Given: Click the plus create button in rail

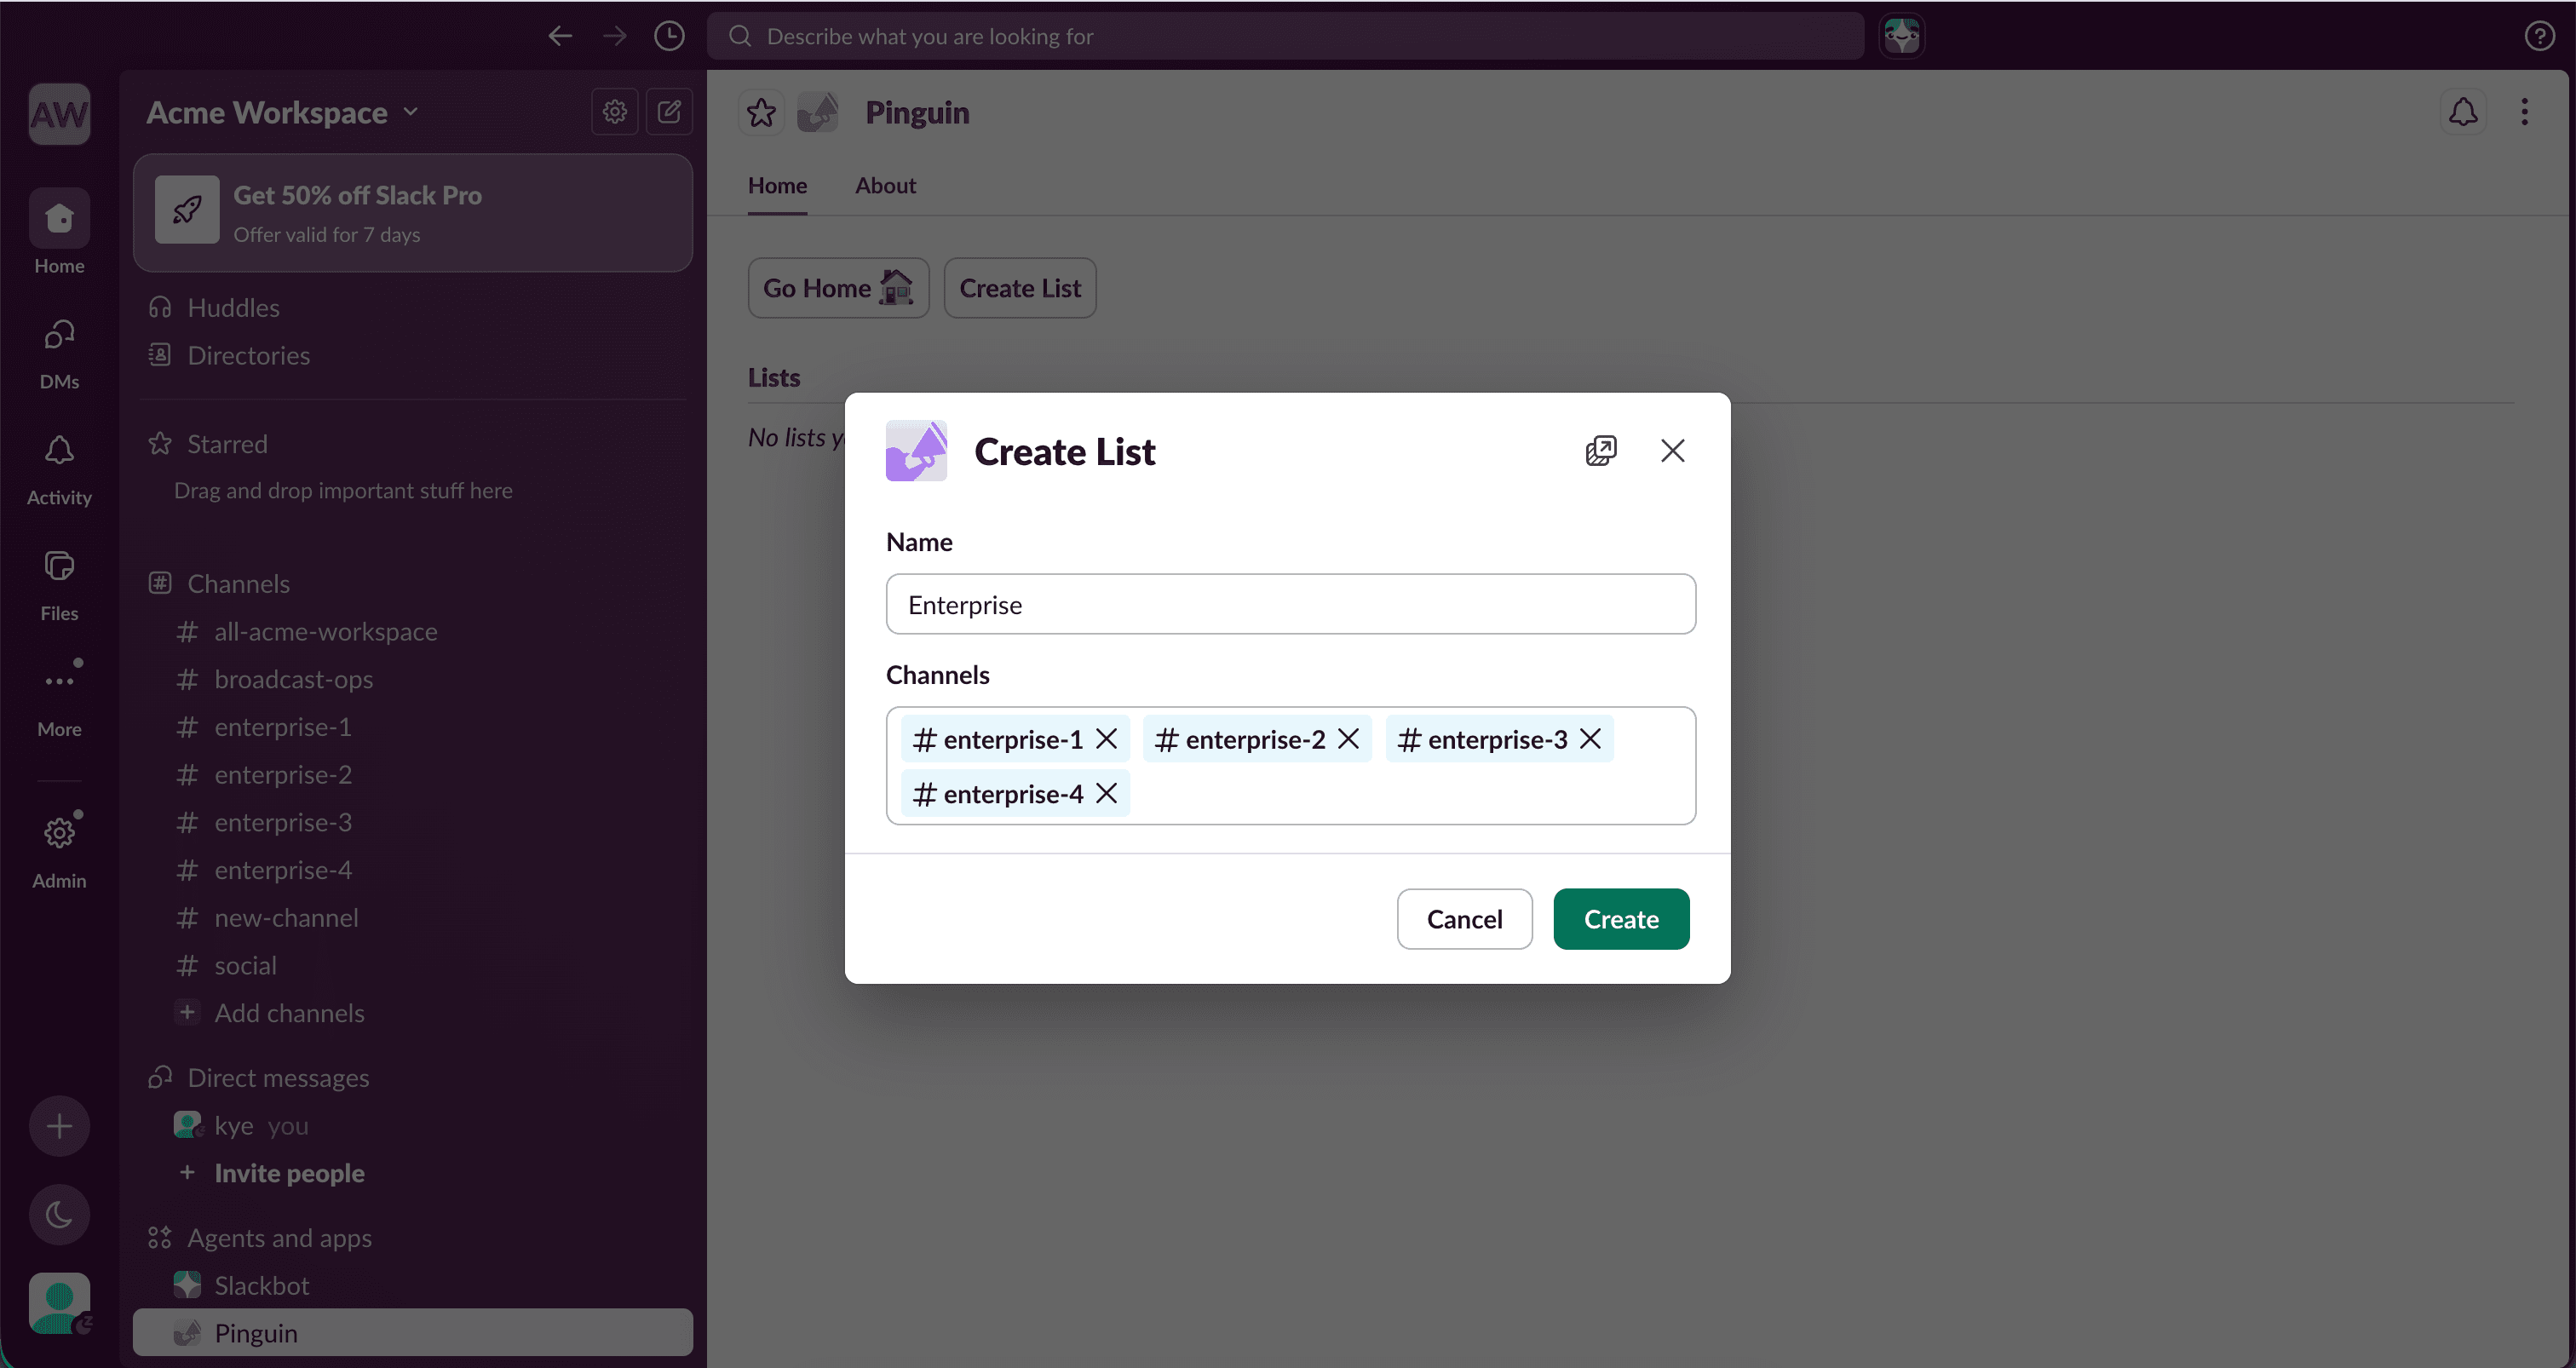Looking at the screenshot, I should coord(59,1126).
